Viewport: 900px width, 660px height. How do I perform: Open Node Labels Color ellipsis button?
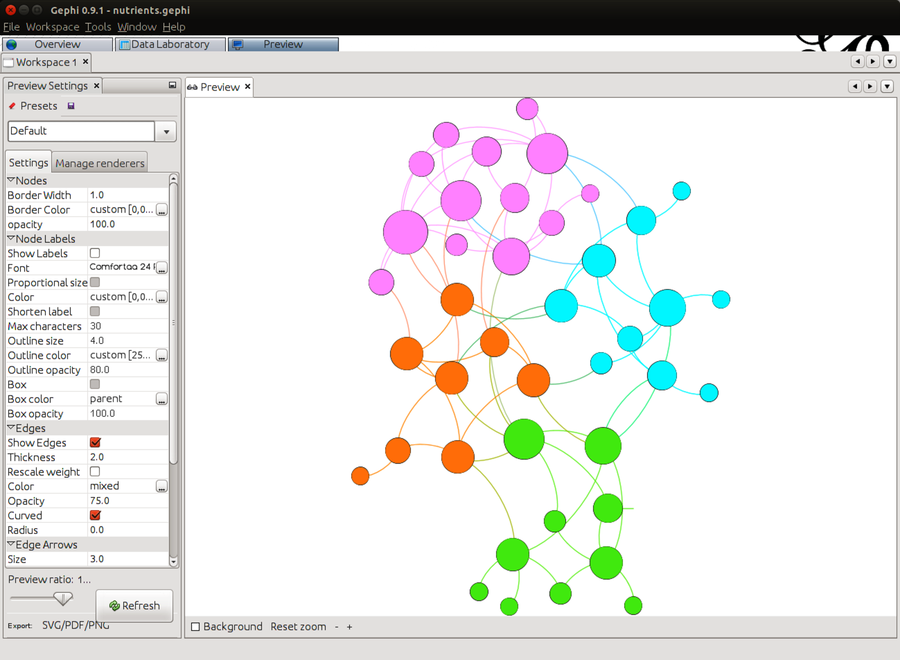tap(162, 297)
